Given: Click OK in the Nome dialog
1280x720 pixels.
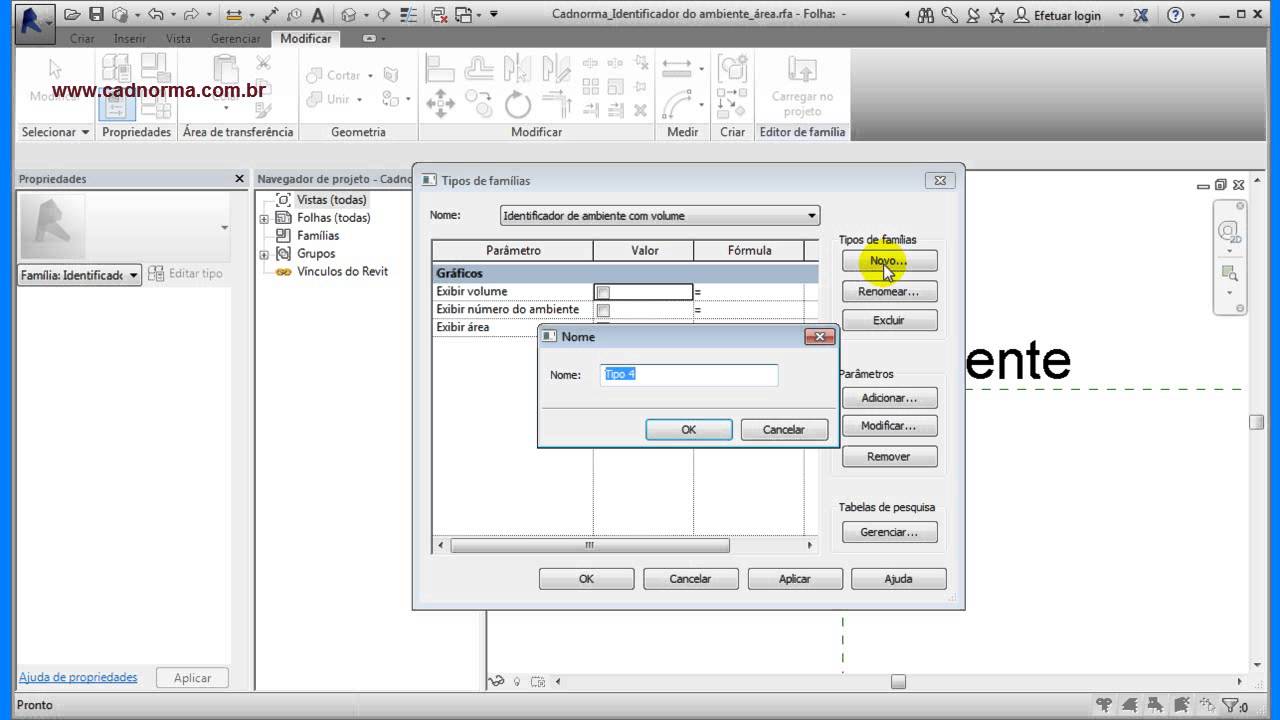Looking at the screenshot, I should (x=689, y=429).
